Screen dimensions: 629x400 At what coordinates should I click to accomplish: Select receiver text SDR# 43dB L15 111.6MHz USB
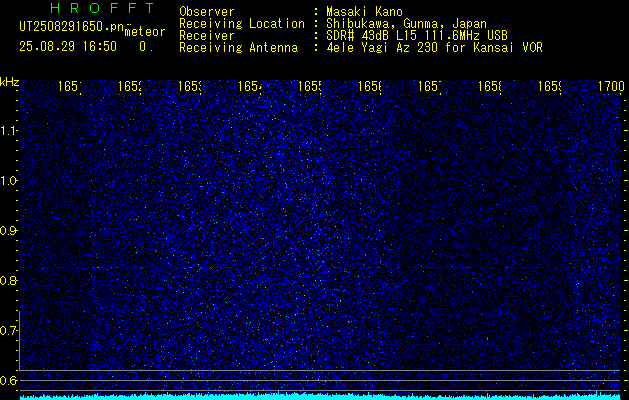point(417,36)
